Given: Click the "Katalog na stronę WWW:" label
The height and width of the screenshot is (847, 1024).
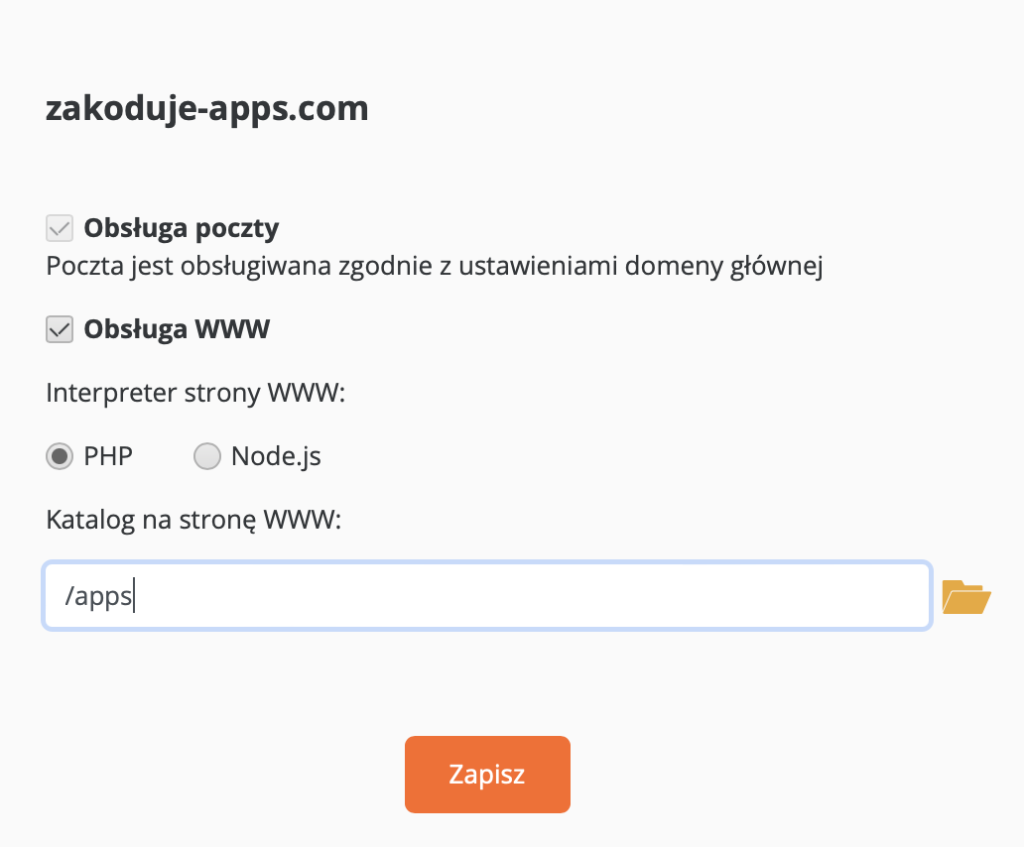Looking at the screenshot, I should point(193,520).
